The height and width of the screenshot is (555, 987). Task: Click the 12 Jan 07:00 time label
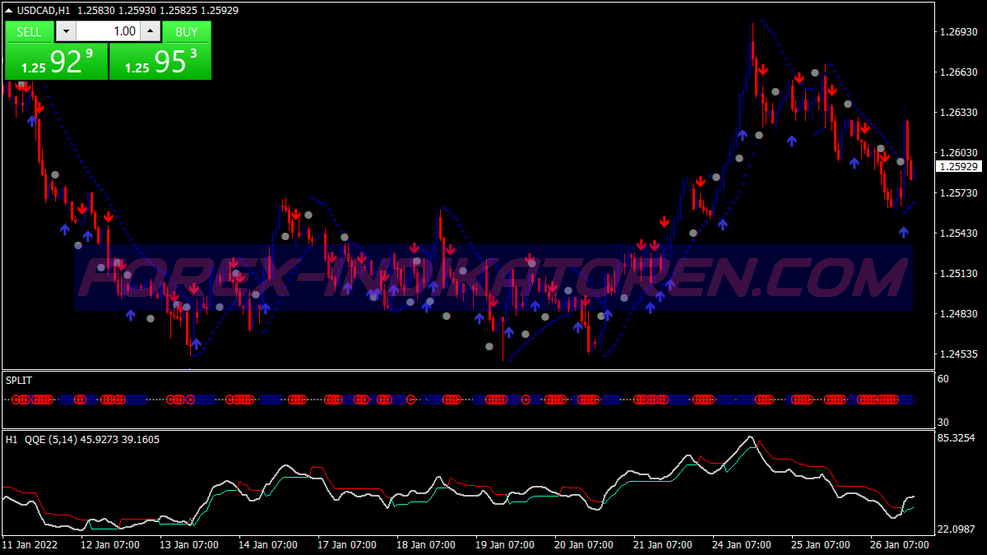pos(110,545)
